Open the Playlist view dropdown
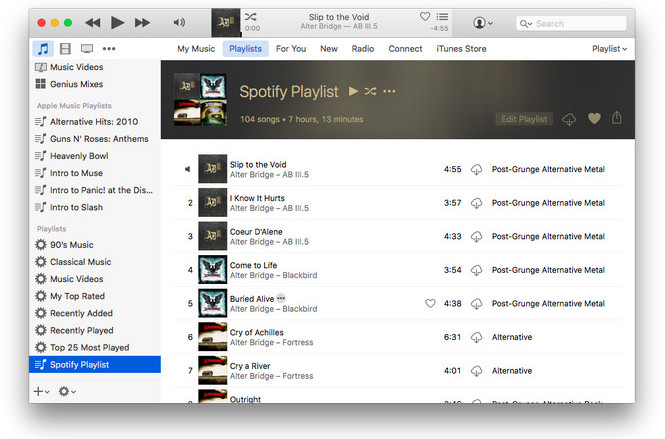 click(609, 49)
